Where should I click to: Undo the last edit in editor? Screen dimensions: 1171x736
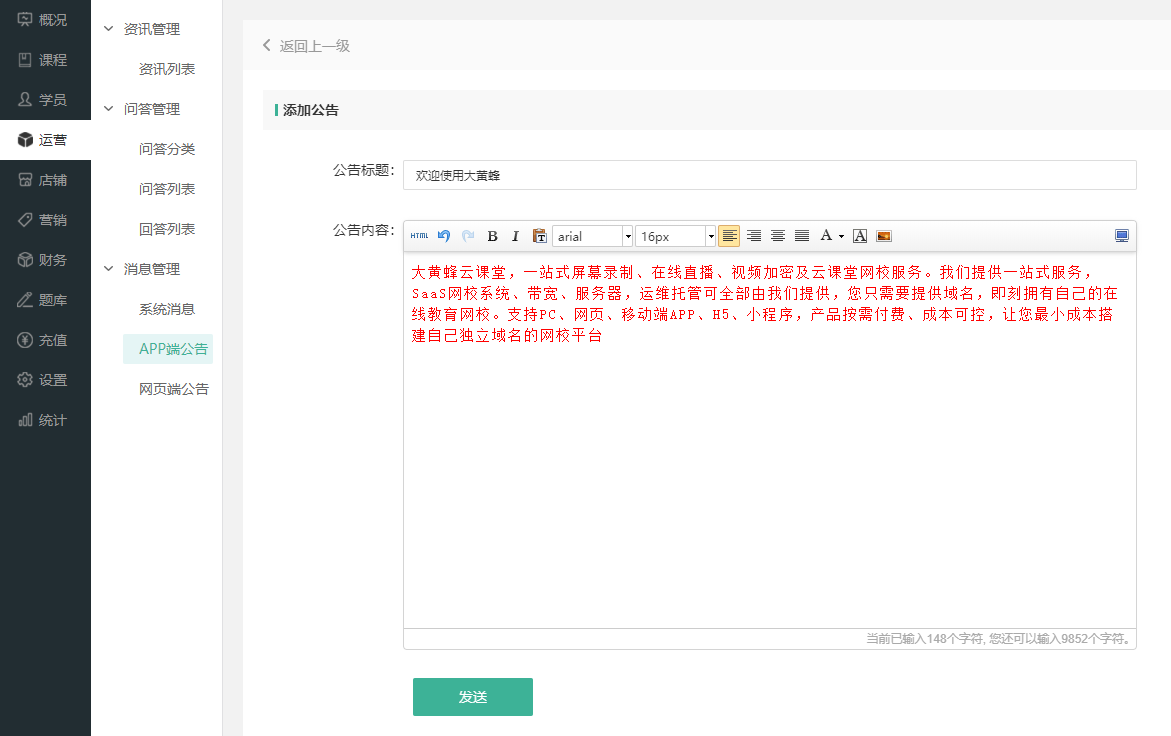point(444,236)
